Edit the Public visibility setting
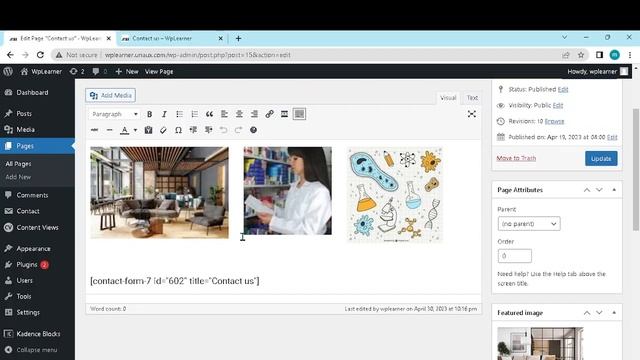Image resolution: width=640 pixels, height=360 pixels. pos(558,105)
